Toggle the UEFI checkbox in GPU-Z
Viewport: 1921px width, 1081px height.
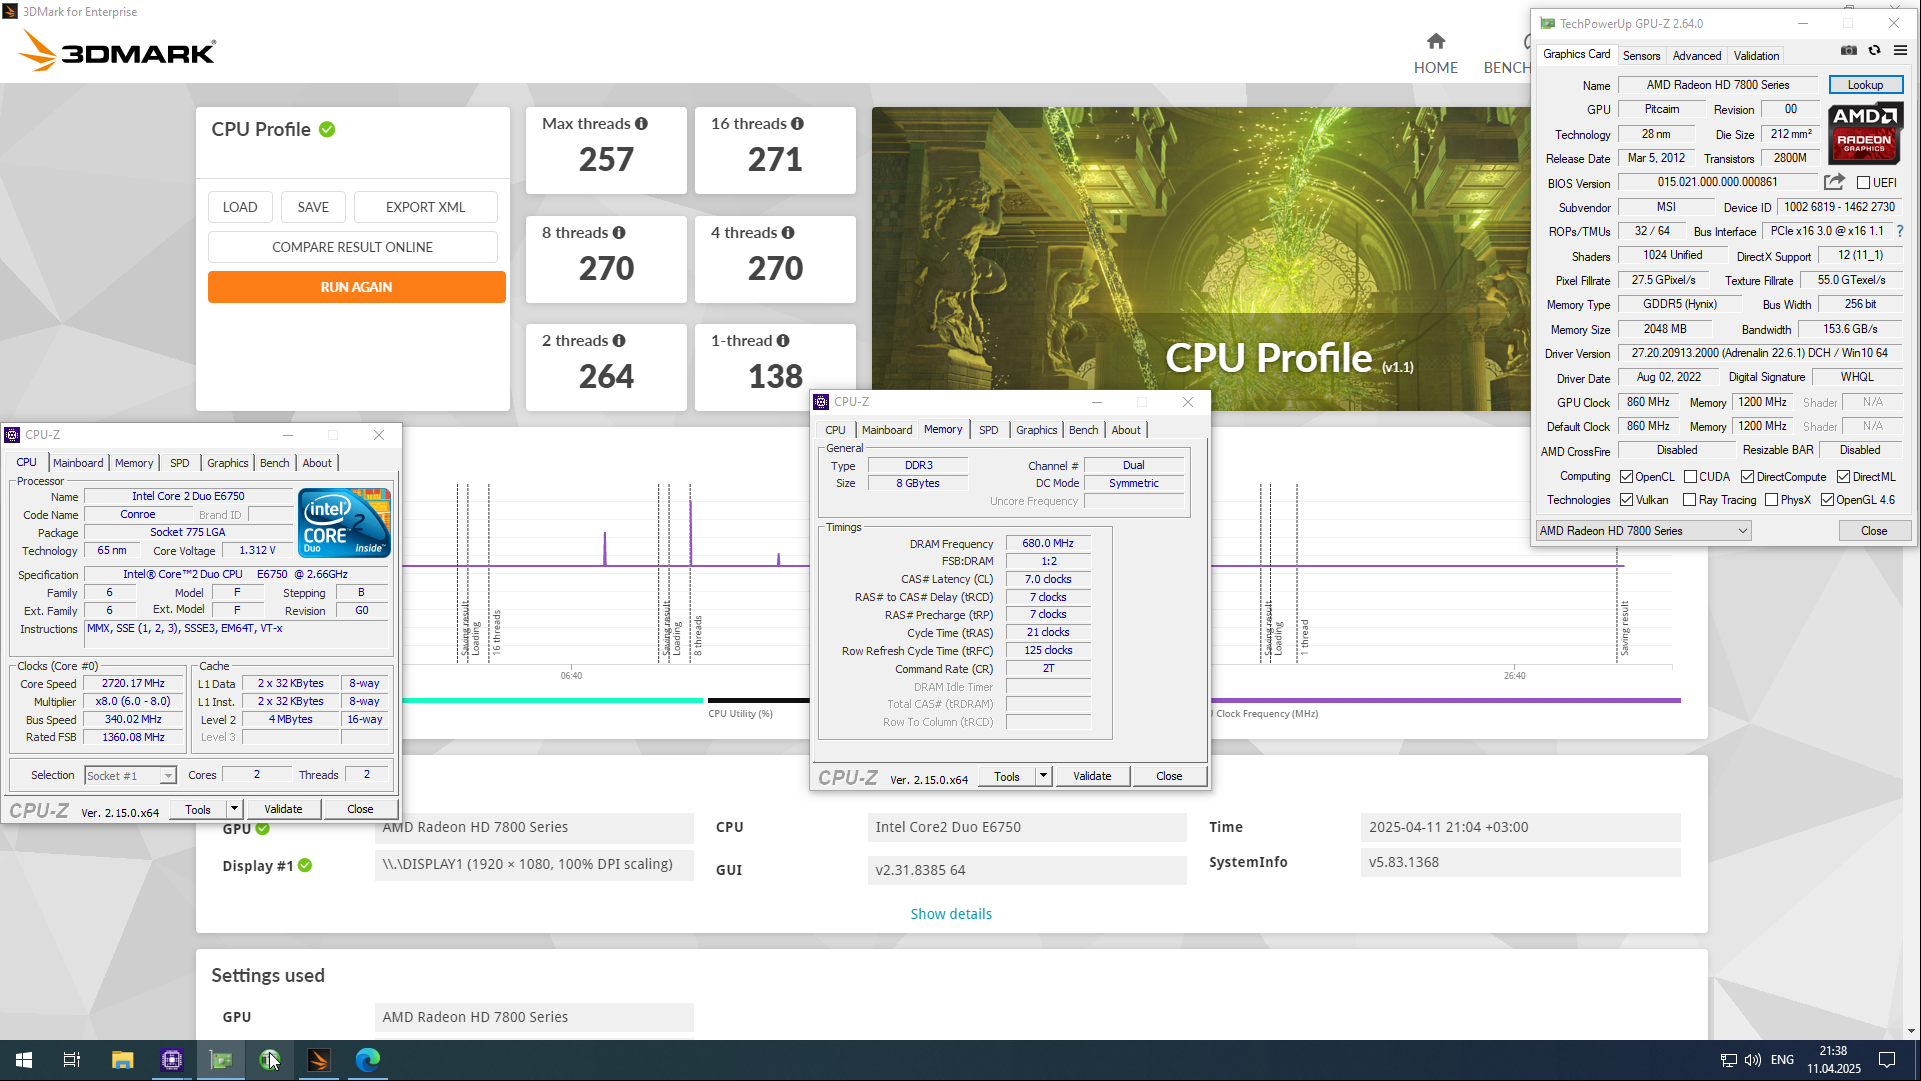point(1864,183)
